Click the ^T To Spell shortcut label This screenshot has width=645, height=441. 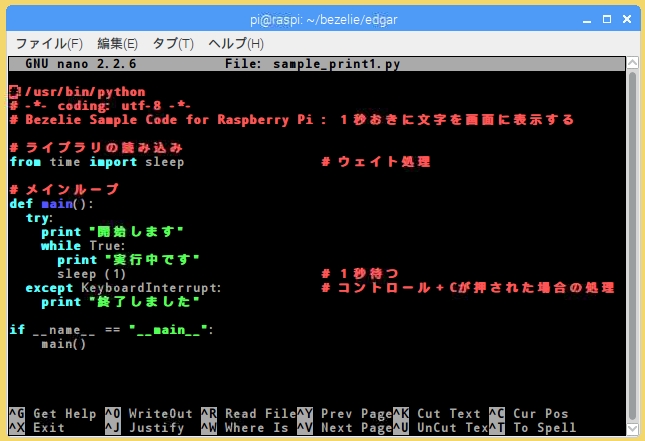pos(536,428)
